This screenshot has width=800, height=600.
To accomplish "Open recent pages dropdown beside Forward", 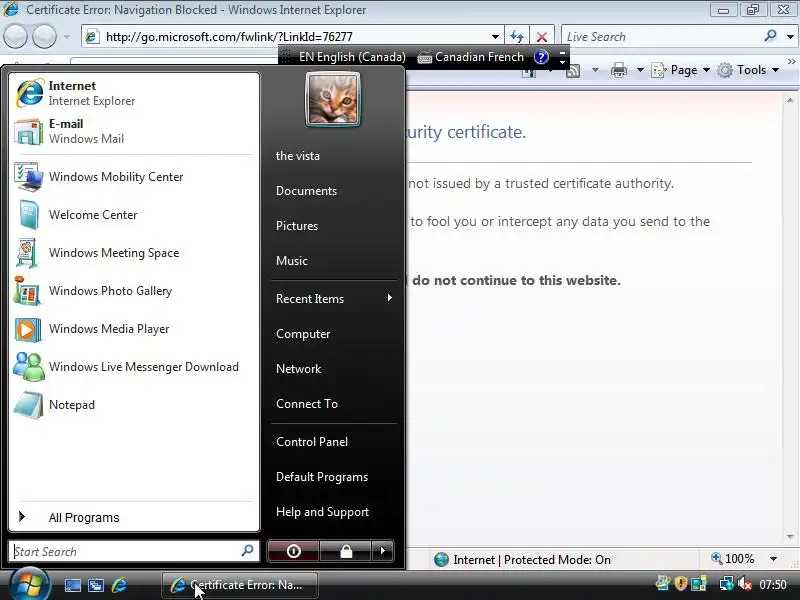I will (x=67, y=37).
